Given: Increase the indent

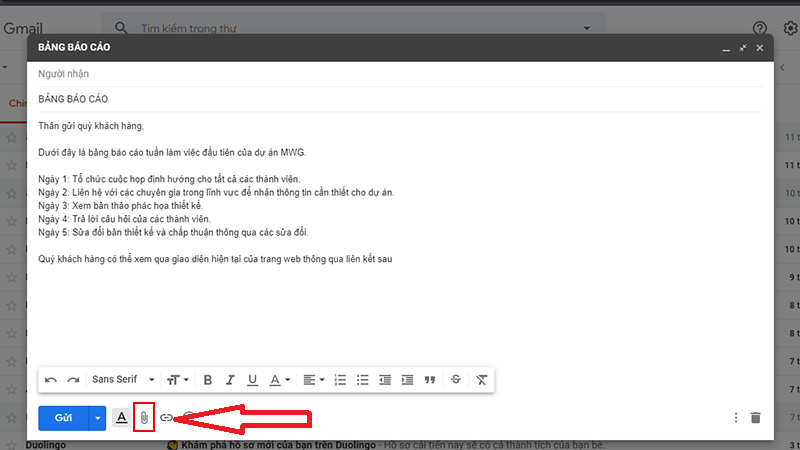Looking at the screenshot, I should (407, 380).
